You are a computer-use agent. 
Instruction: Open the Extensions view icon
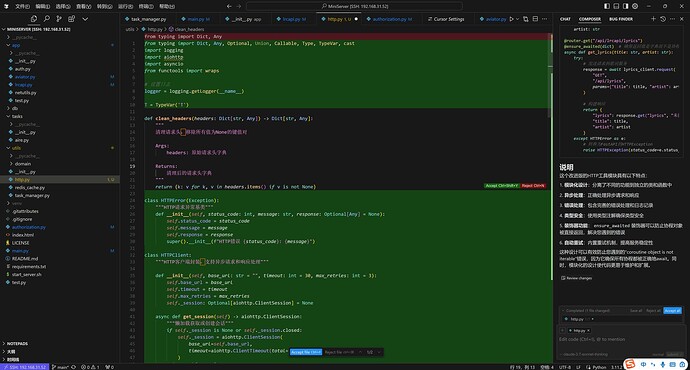click(71, 19)
